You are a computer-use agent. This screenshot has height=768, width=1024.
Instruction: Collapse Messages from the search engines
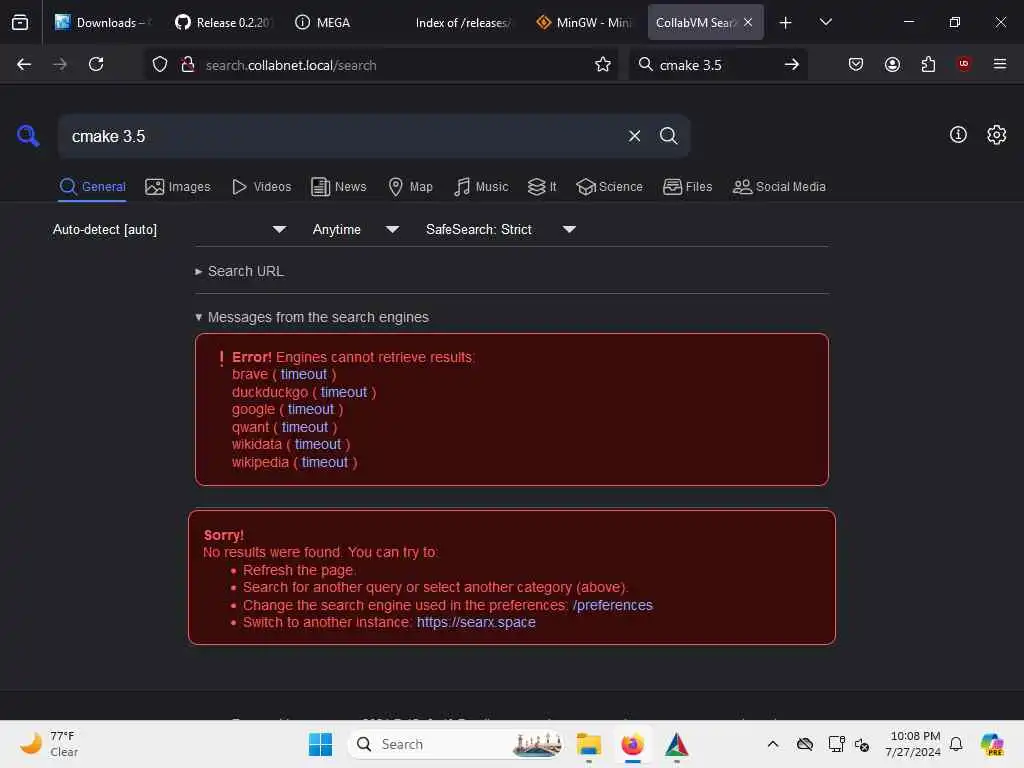pos(312,317)
